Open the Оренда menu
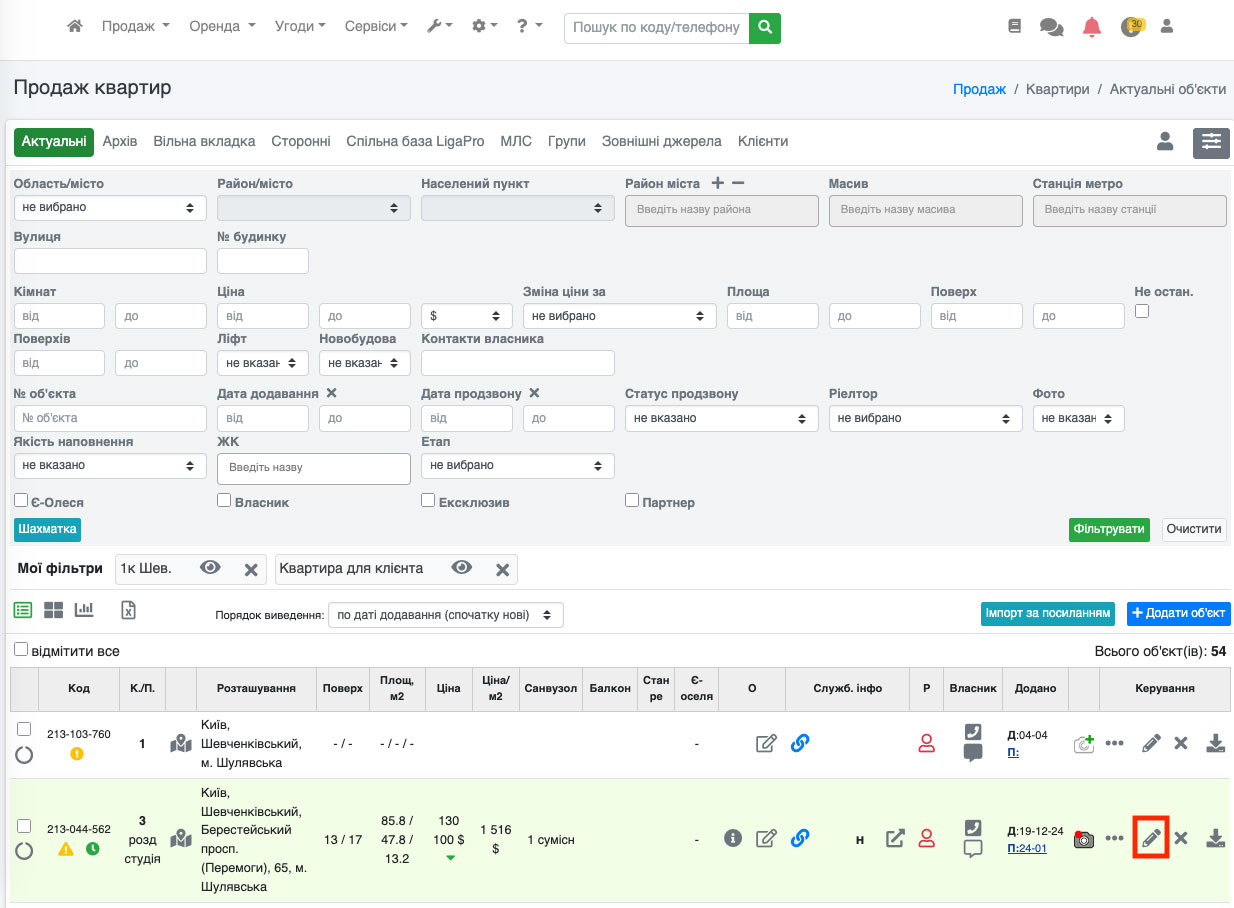 [222, 27]
